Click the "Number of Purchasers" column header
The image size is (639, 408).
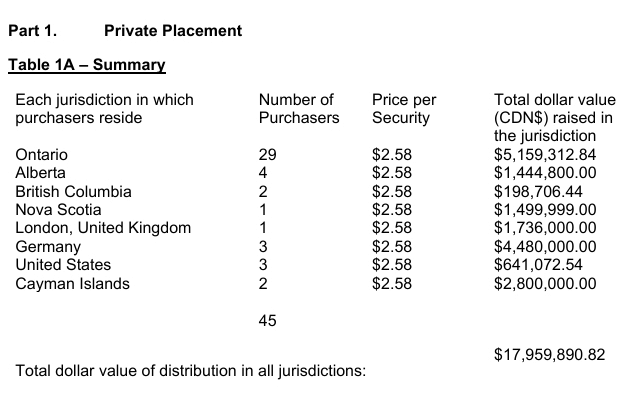298,109
